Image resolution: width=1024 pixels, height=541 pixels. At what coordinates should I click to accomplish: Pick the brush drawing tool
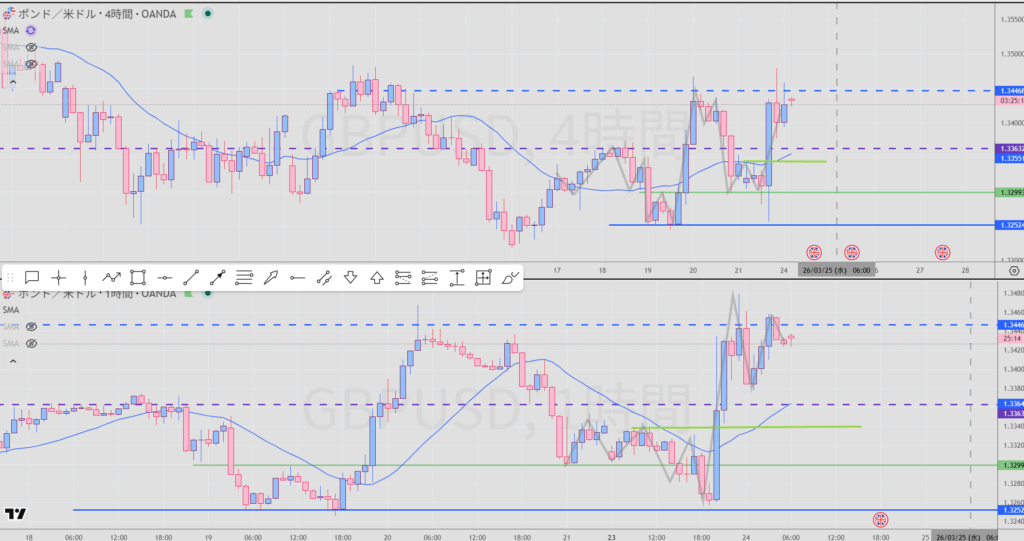point(510,278)
